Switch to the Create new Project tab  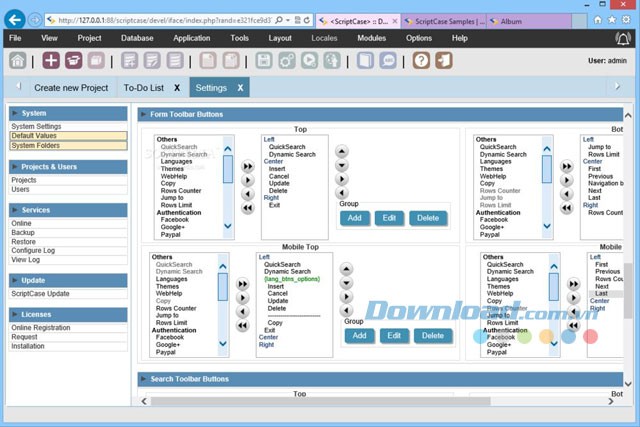(71, 88)
